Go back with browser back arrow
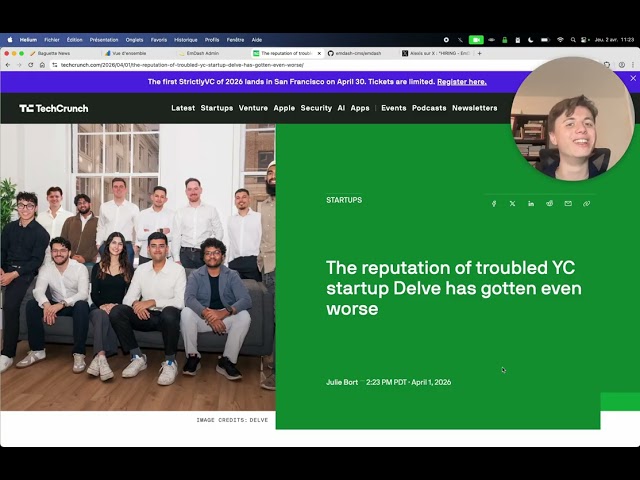Screen dimensions: 640x480 click(x=8, y=65)
